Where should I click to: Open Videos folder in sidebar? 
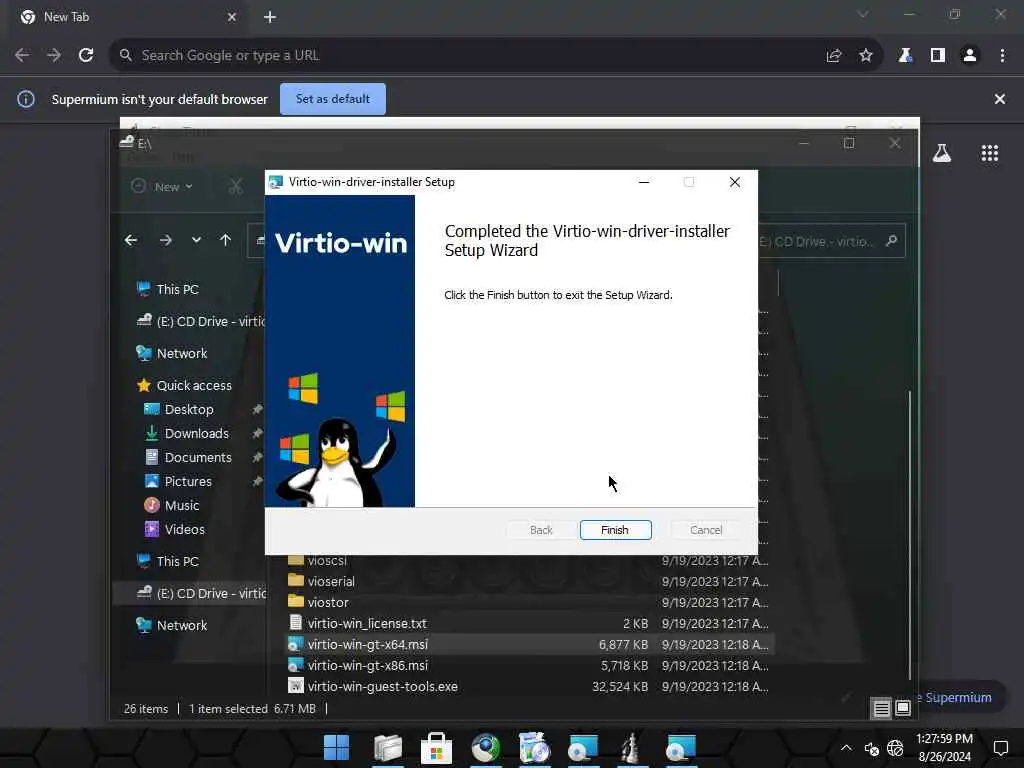coord(174,529)
